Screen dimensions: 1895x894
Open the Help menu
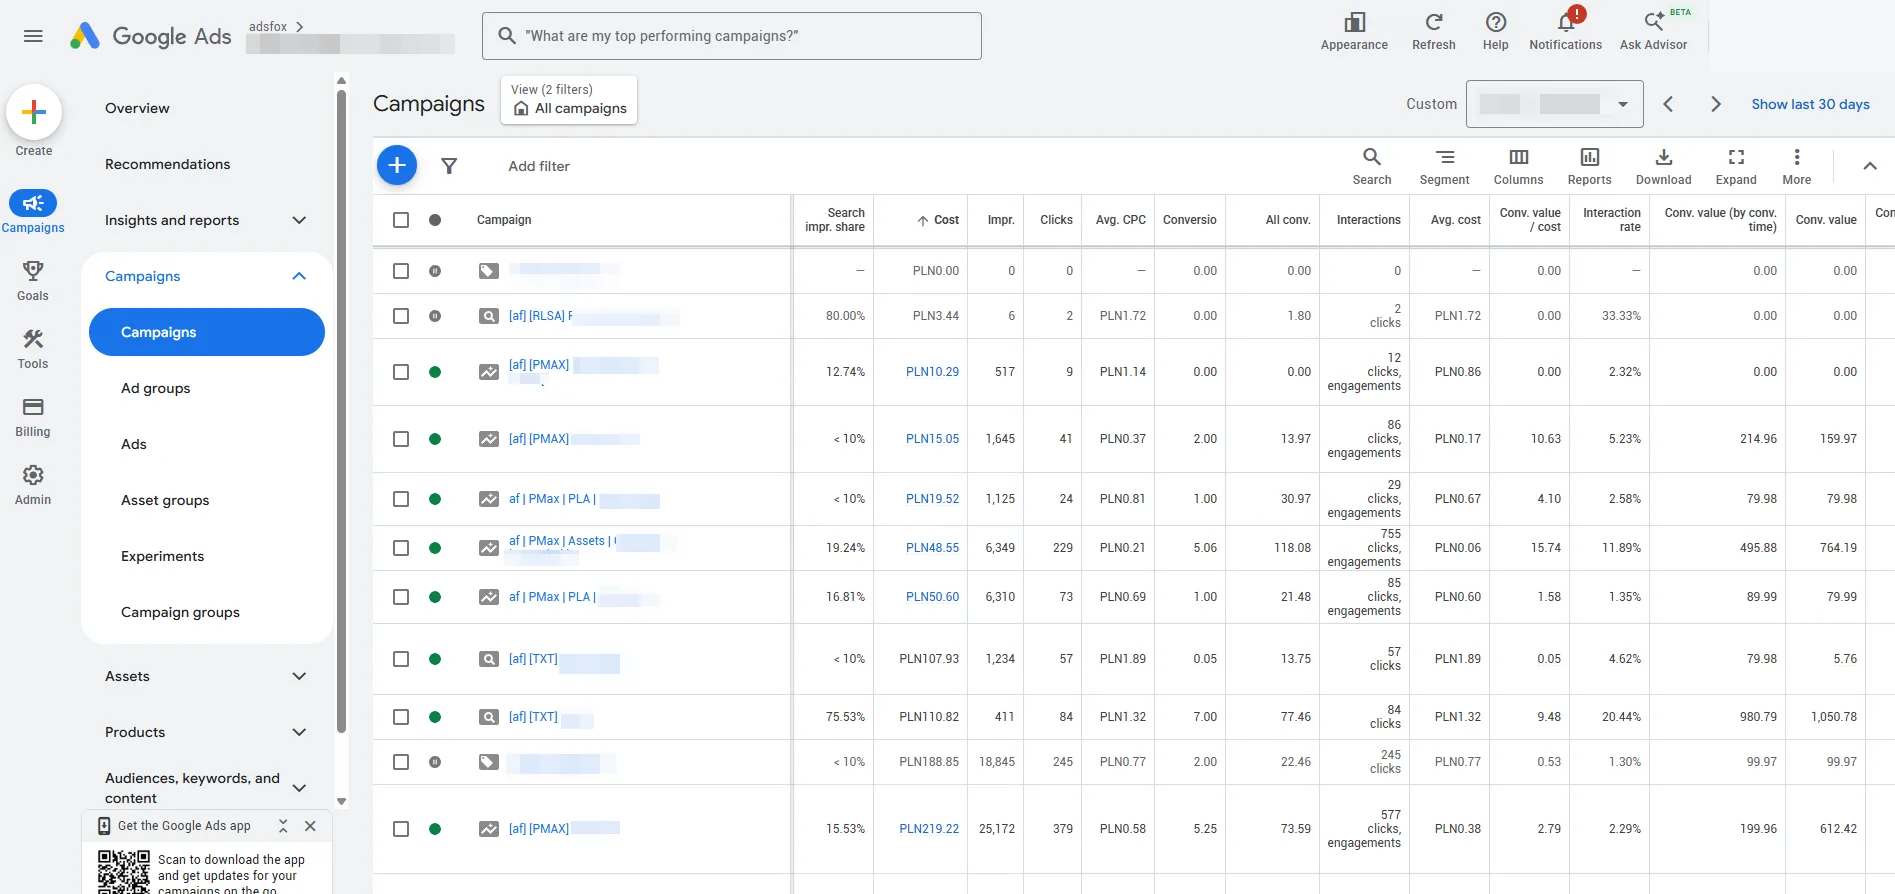1495,32
